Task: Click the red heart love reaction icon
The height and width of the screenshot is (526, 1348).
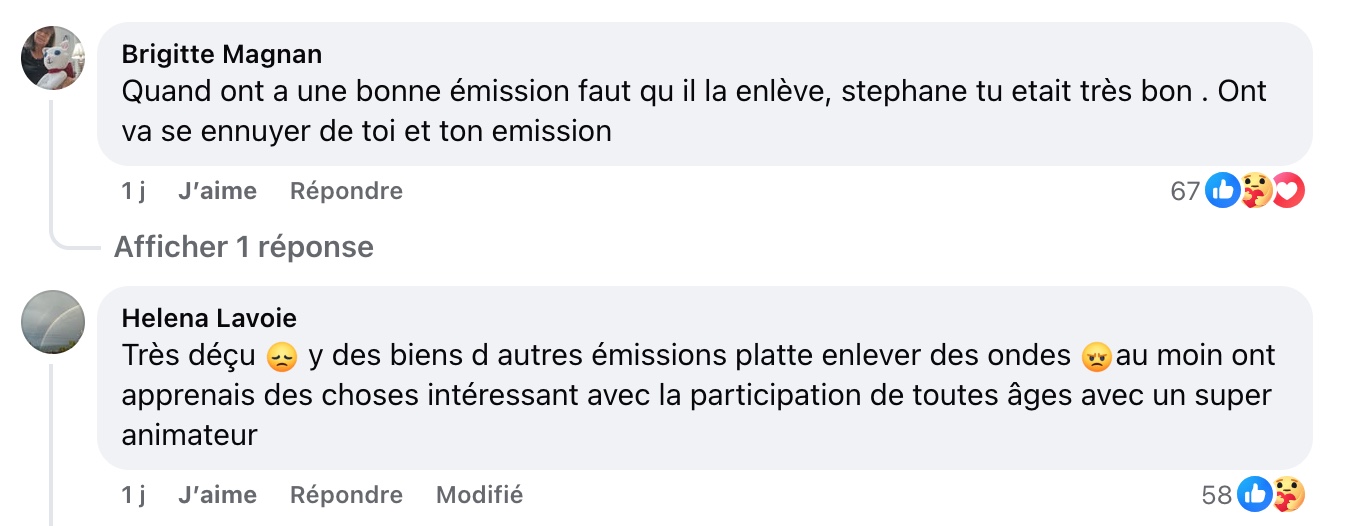Action: coord(1289,190)
